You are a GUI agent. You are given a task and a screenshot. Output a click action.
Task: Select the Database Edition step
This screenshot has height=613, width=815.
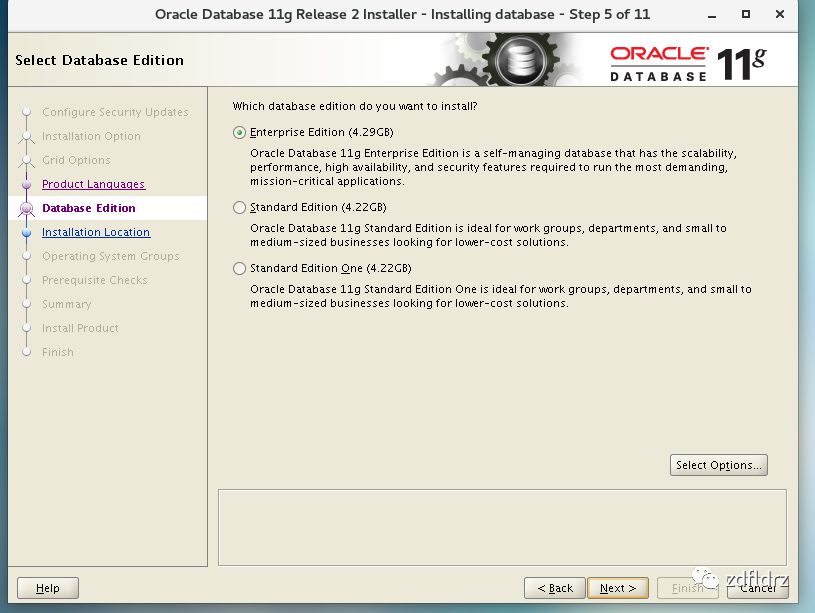point(89,208)
